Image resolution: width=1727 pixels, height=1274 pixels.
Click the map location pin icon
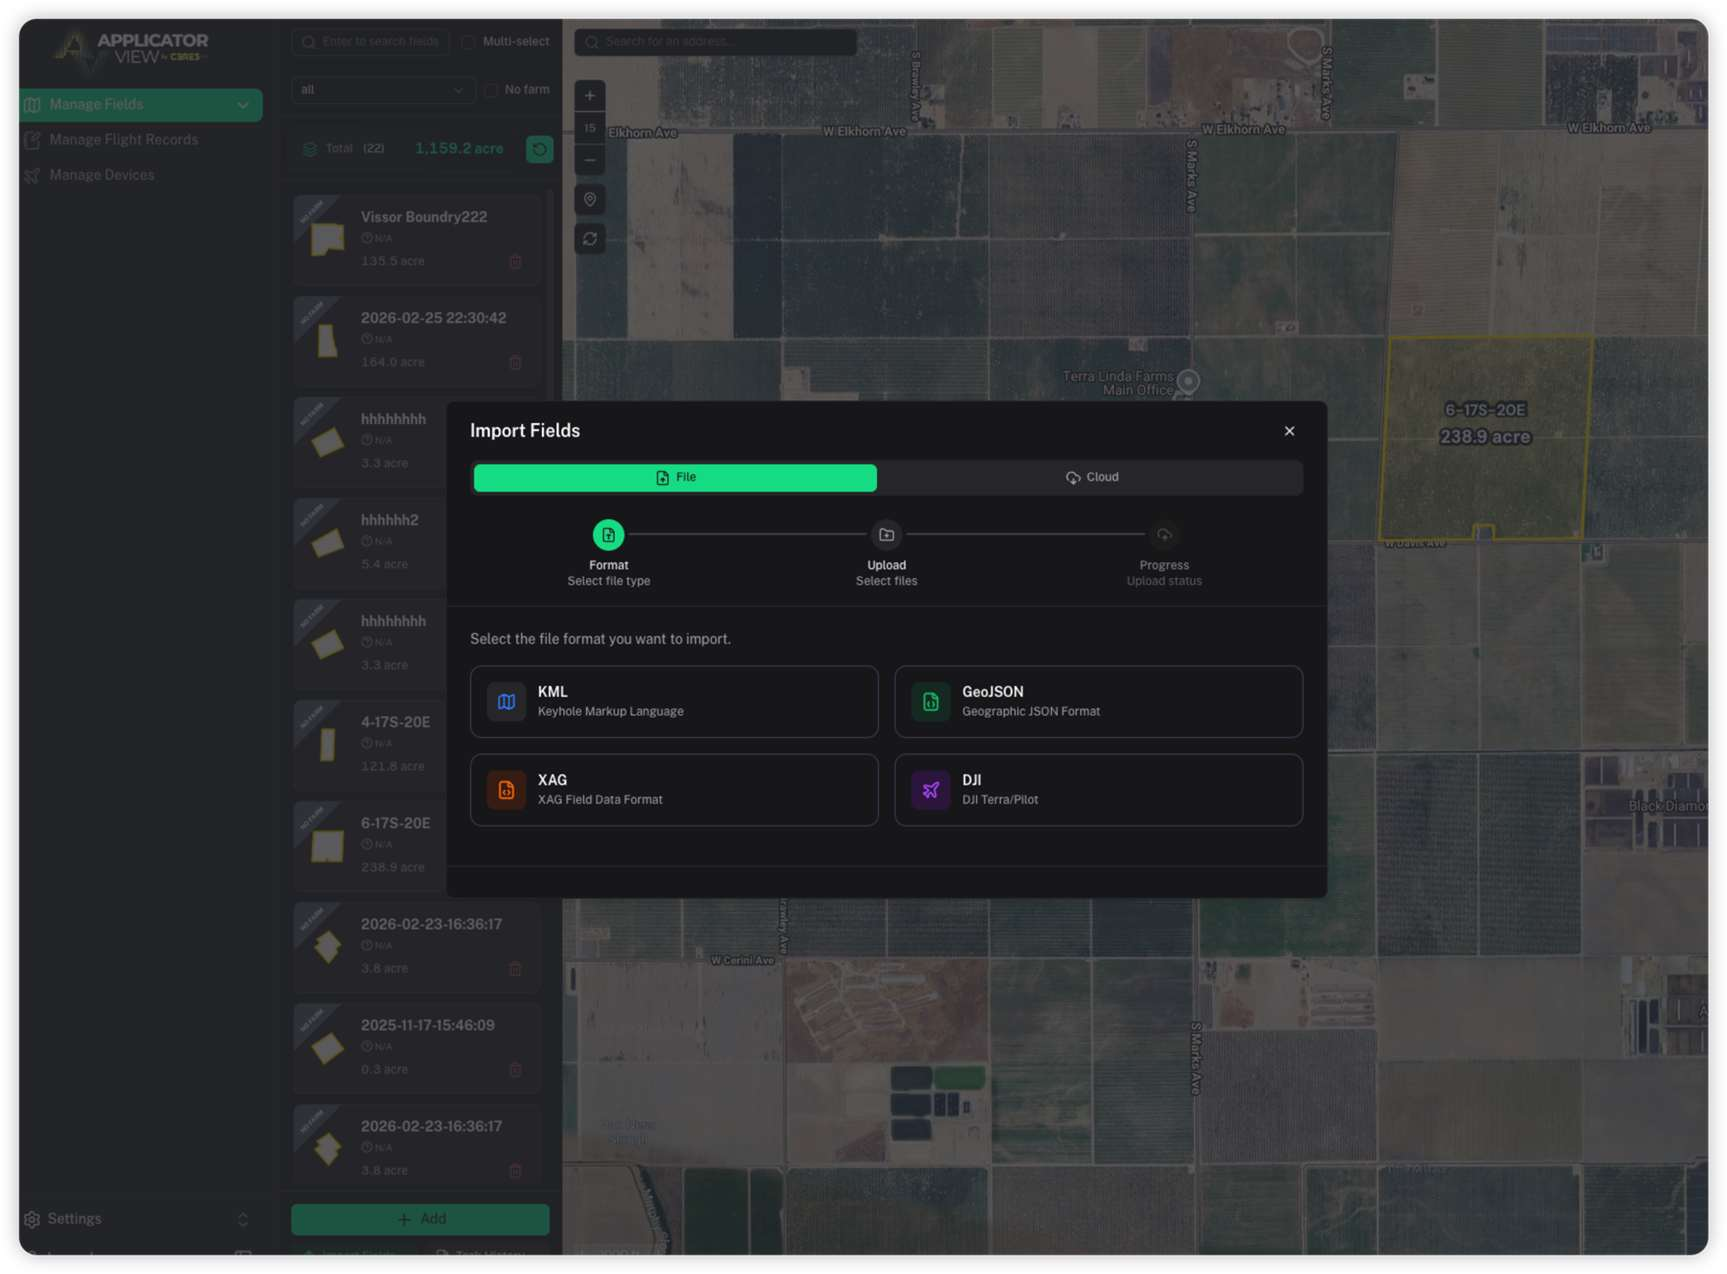coord(590,200)
